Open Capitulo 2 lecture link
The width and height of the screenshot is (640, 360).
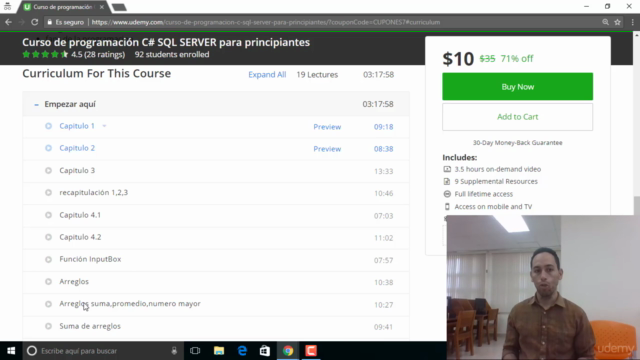pos(77,148)
